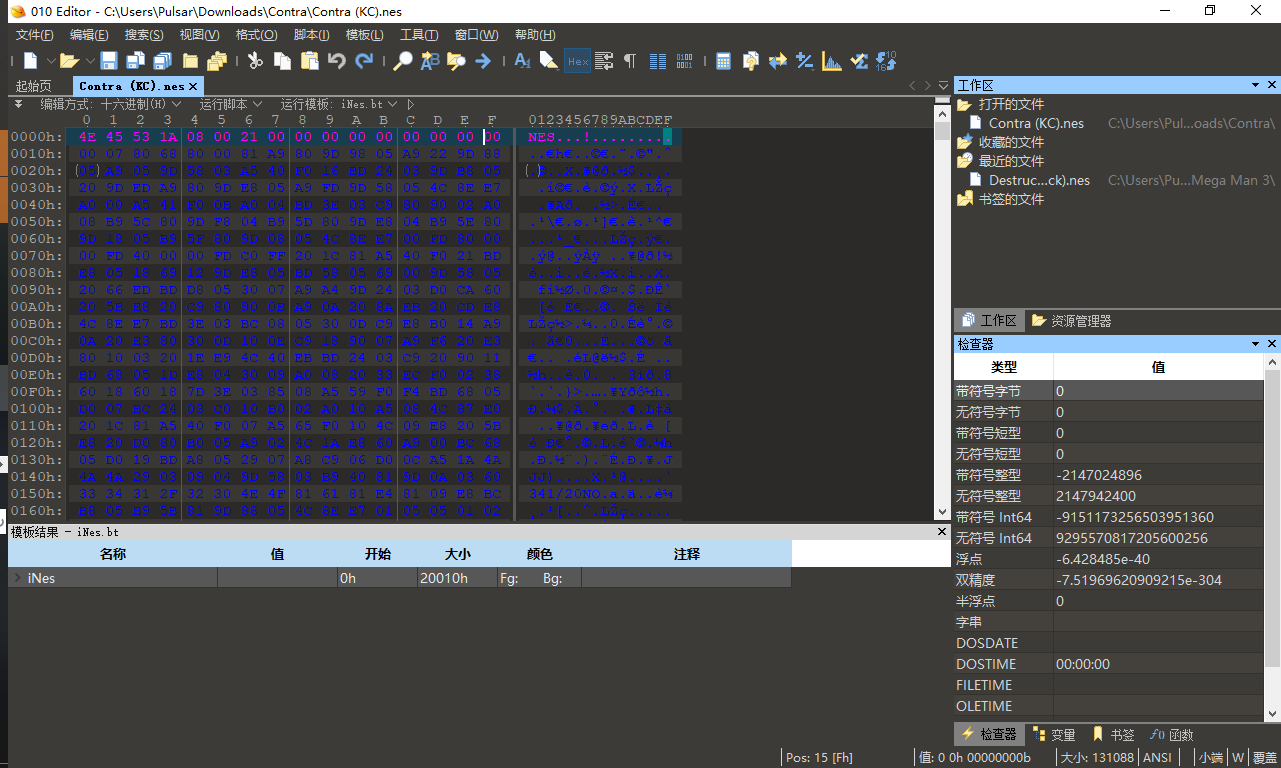Screen dimensions: 1281x768
Task: Switch to the 函数 tab
Action: [1172, 734]
